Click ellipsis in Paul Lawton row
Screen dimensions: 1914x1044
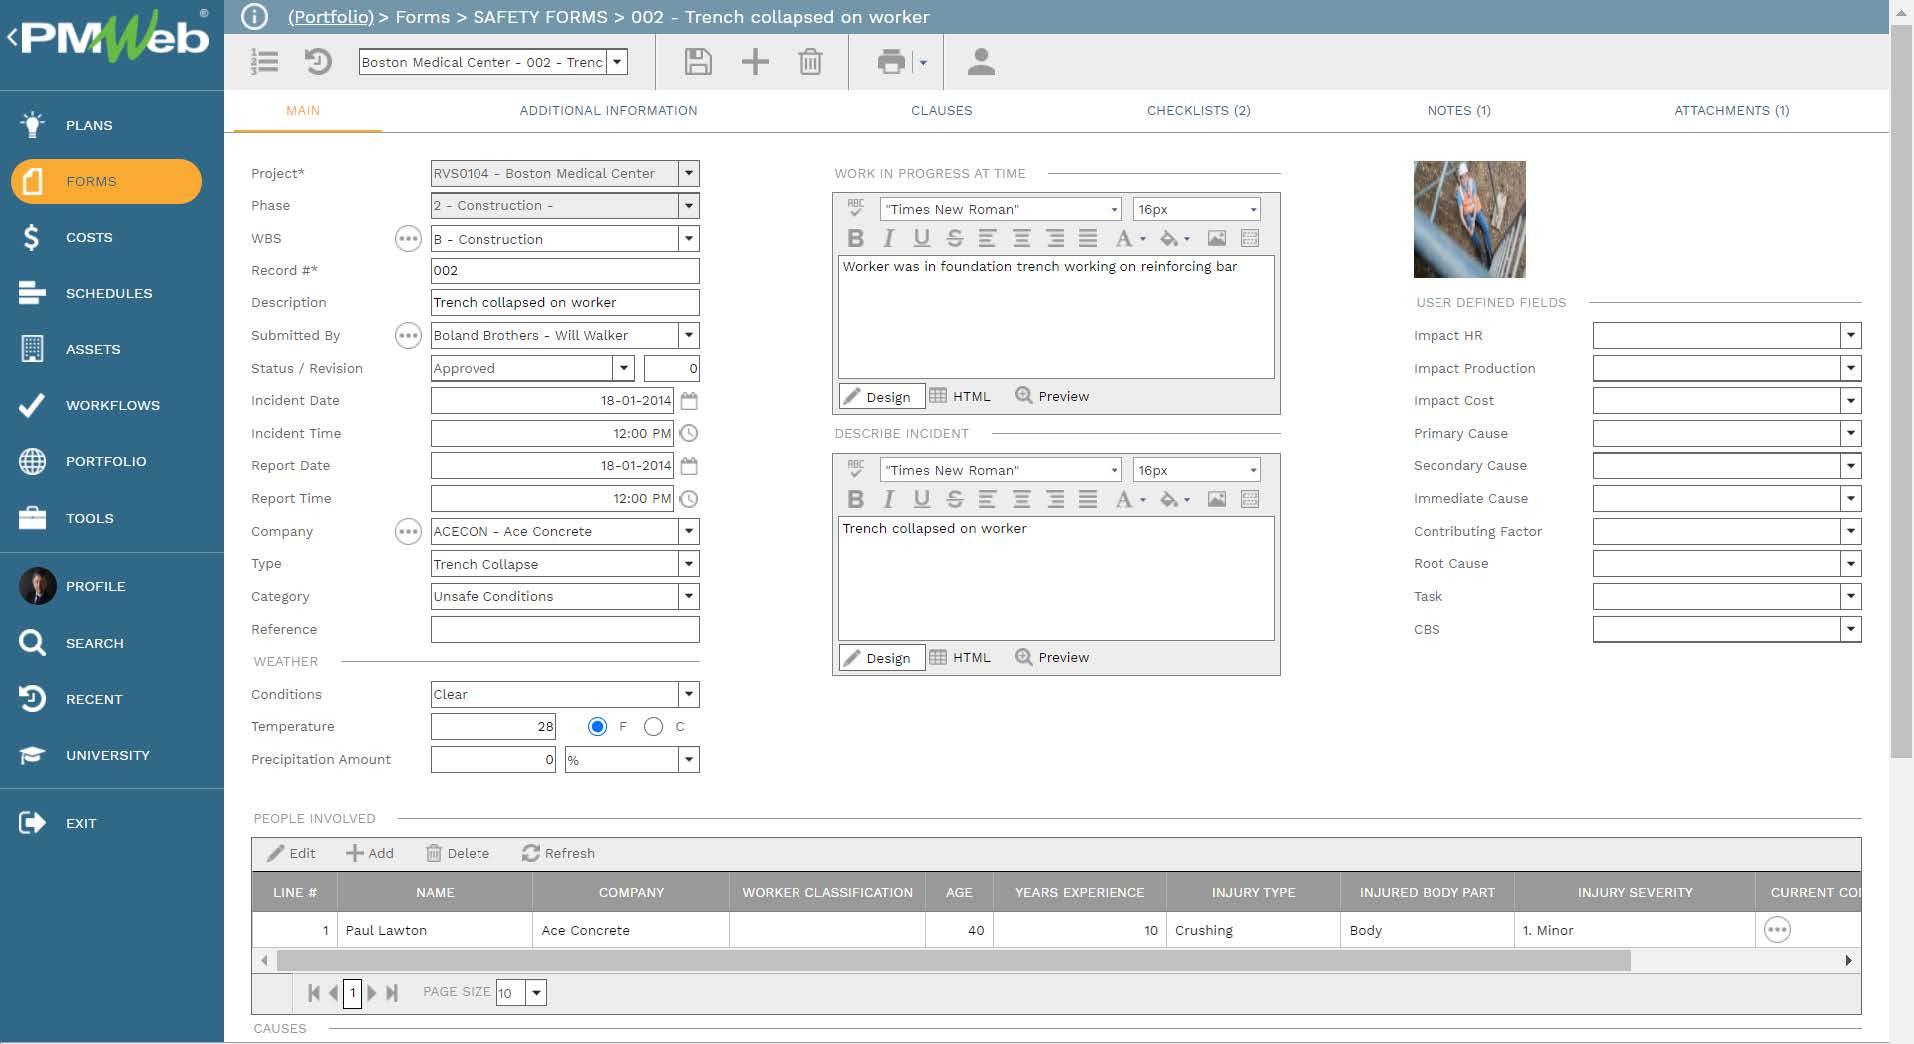1777,930
